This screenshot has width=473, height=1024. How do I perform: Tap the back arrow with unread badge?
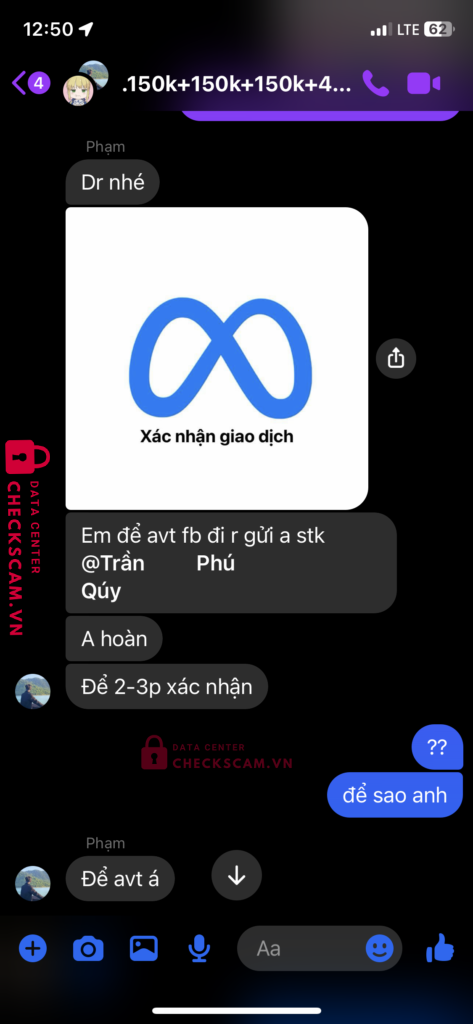coord(30,84)
